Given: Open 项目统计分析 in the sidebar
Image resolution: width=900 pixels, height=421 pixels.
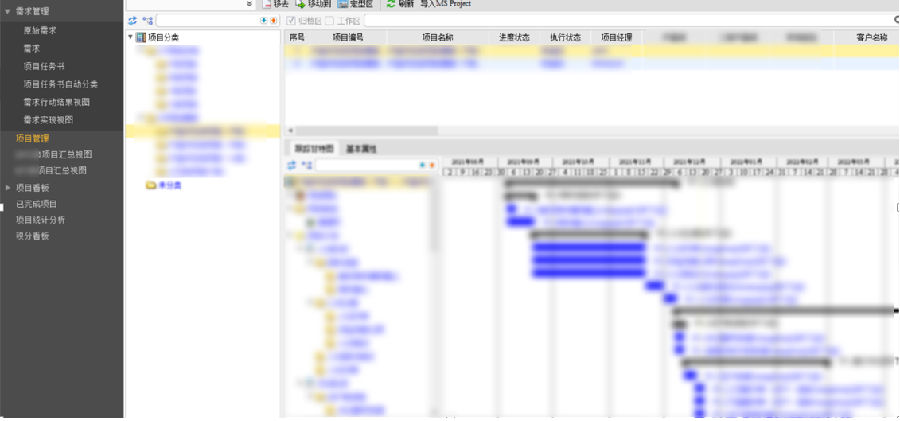Looking at the screenshot, I should [x=41, y=220].
